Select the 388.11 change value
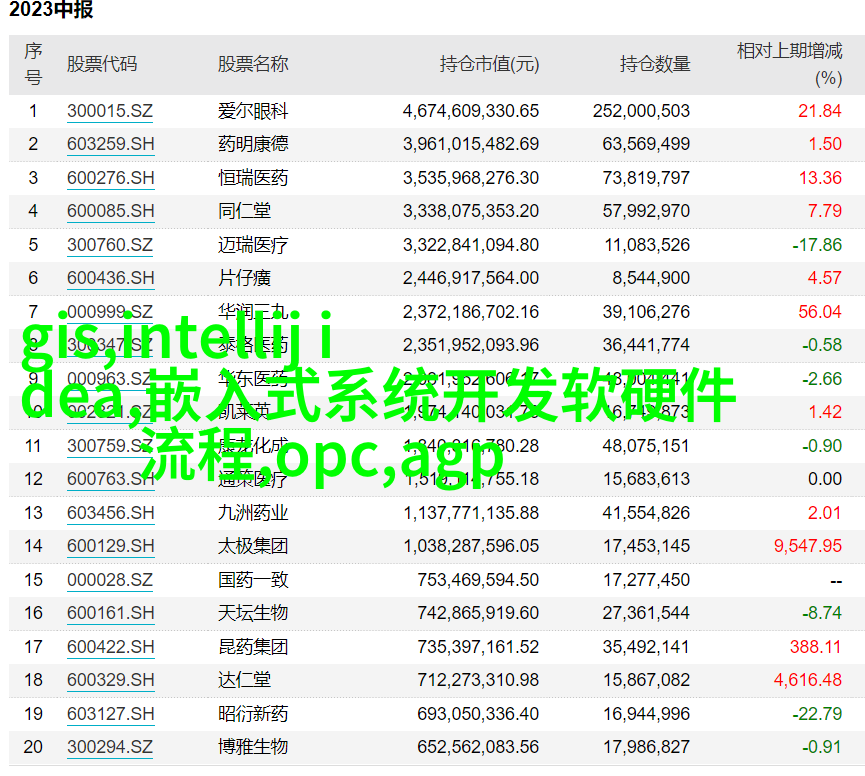 (x=815, y=647)
